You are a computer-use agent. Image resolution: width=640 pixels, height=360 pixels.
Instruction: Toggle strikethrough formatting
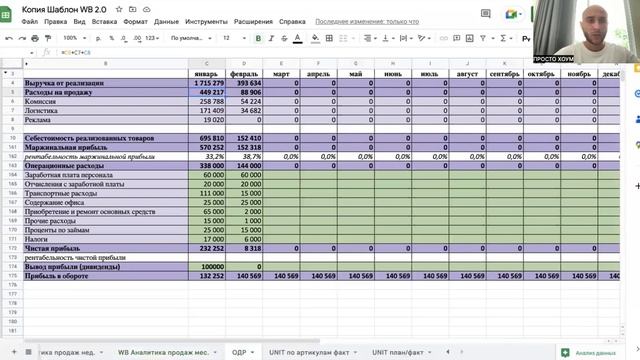(284, 38)
